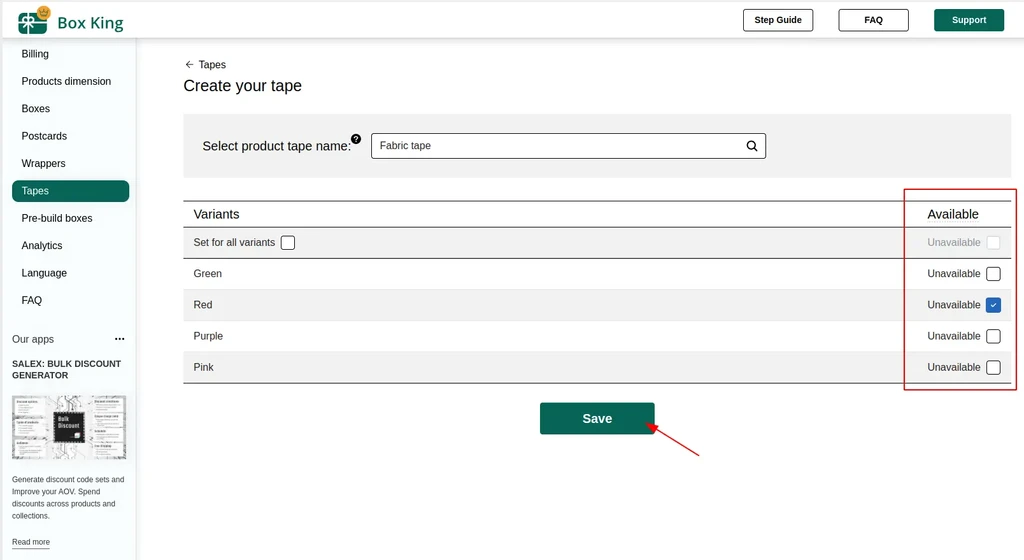Viewport: 1024px width, 560px height.
Task: Uncheck the Red variant unavailable checkbox
Action: tap(993, 305)
